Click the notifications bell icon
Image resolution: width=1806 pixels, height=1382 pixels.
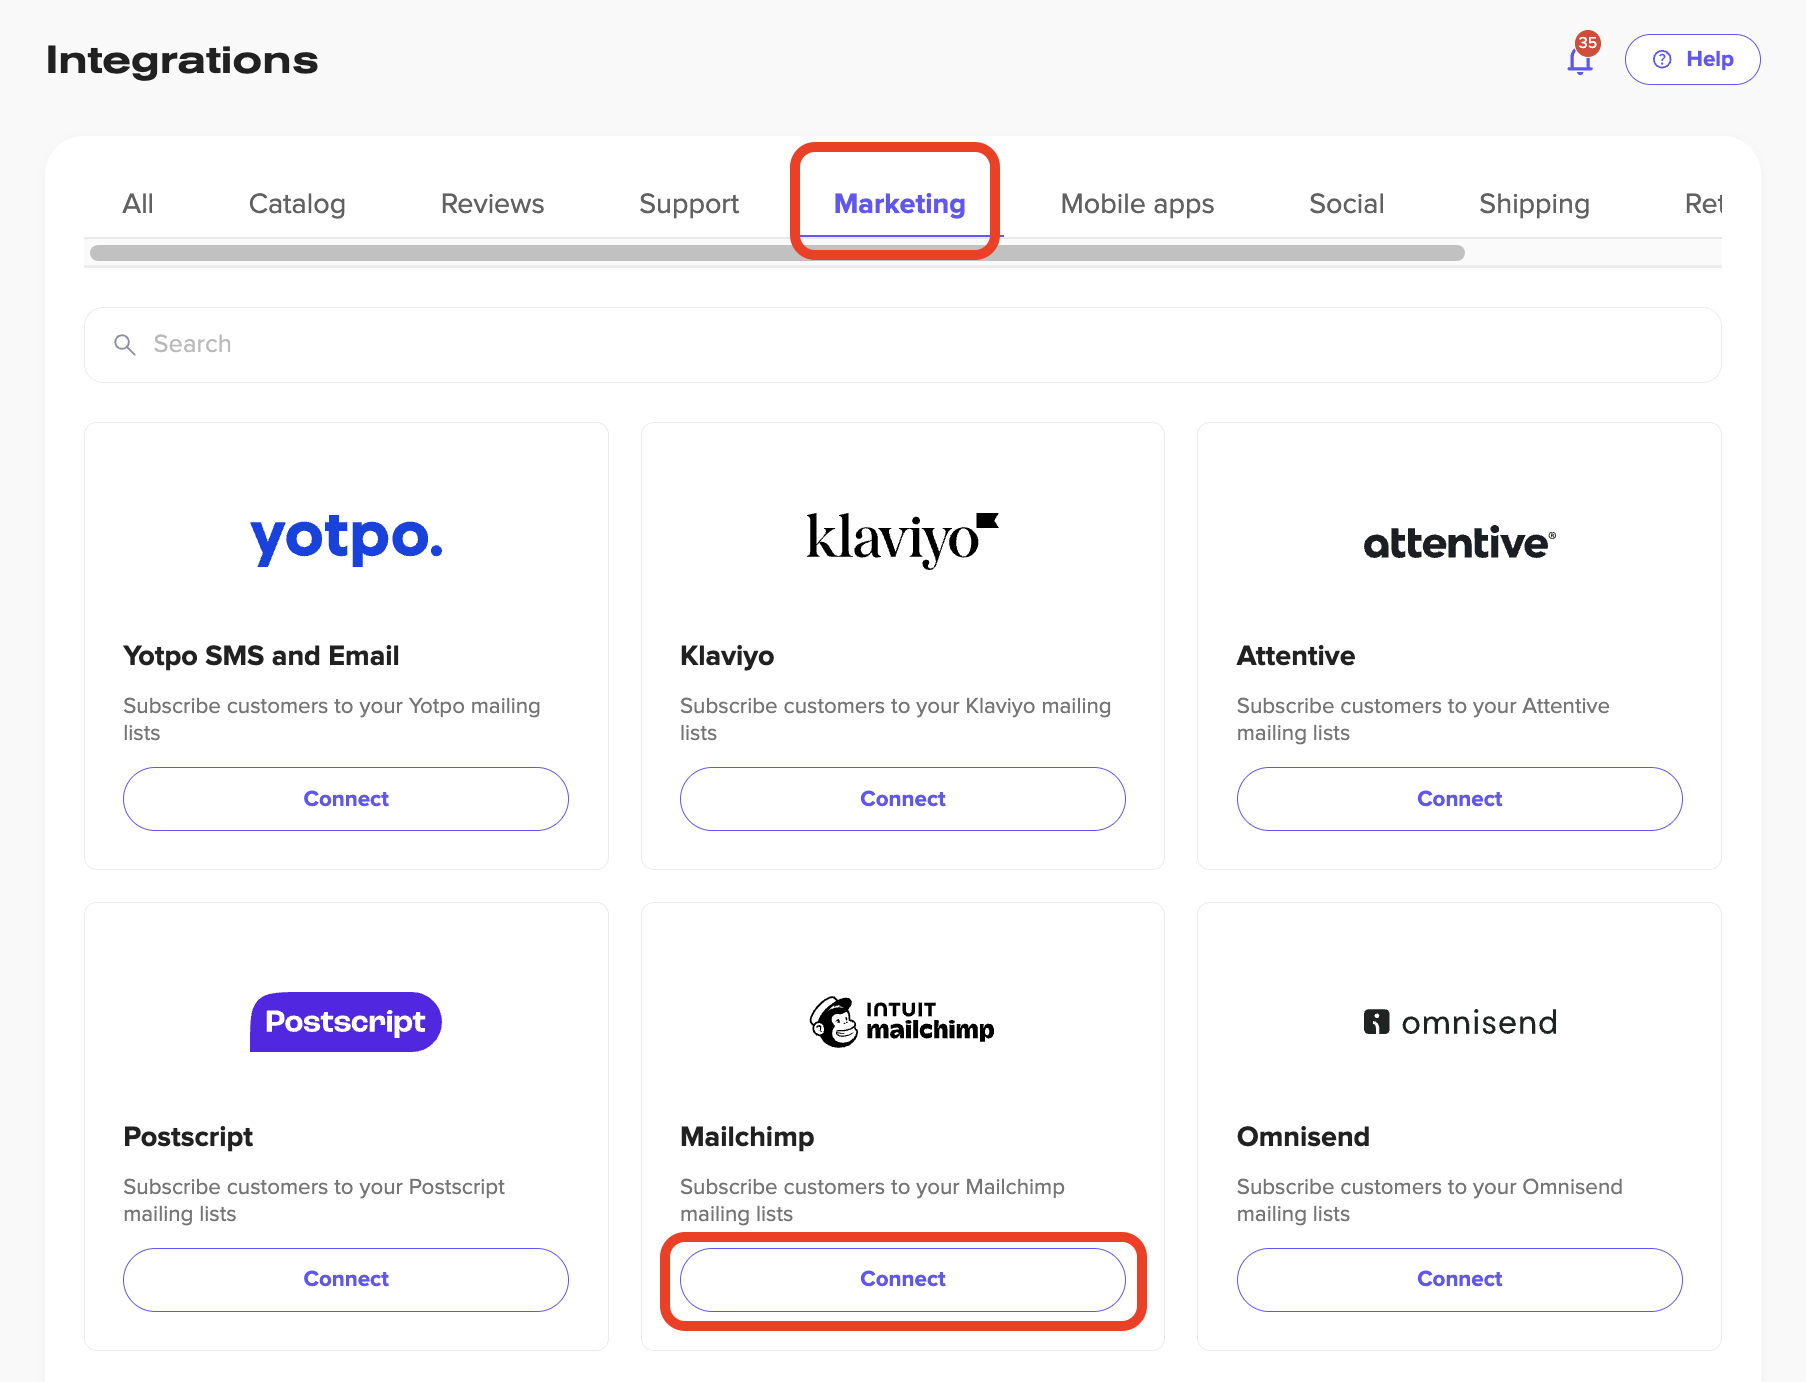click(1580, 61)
